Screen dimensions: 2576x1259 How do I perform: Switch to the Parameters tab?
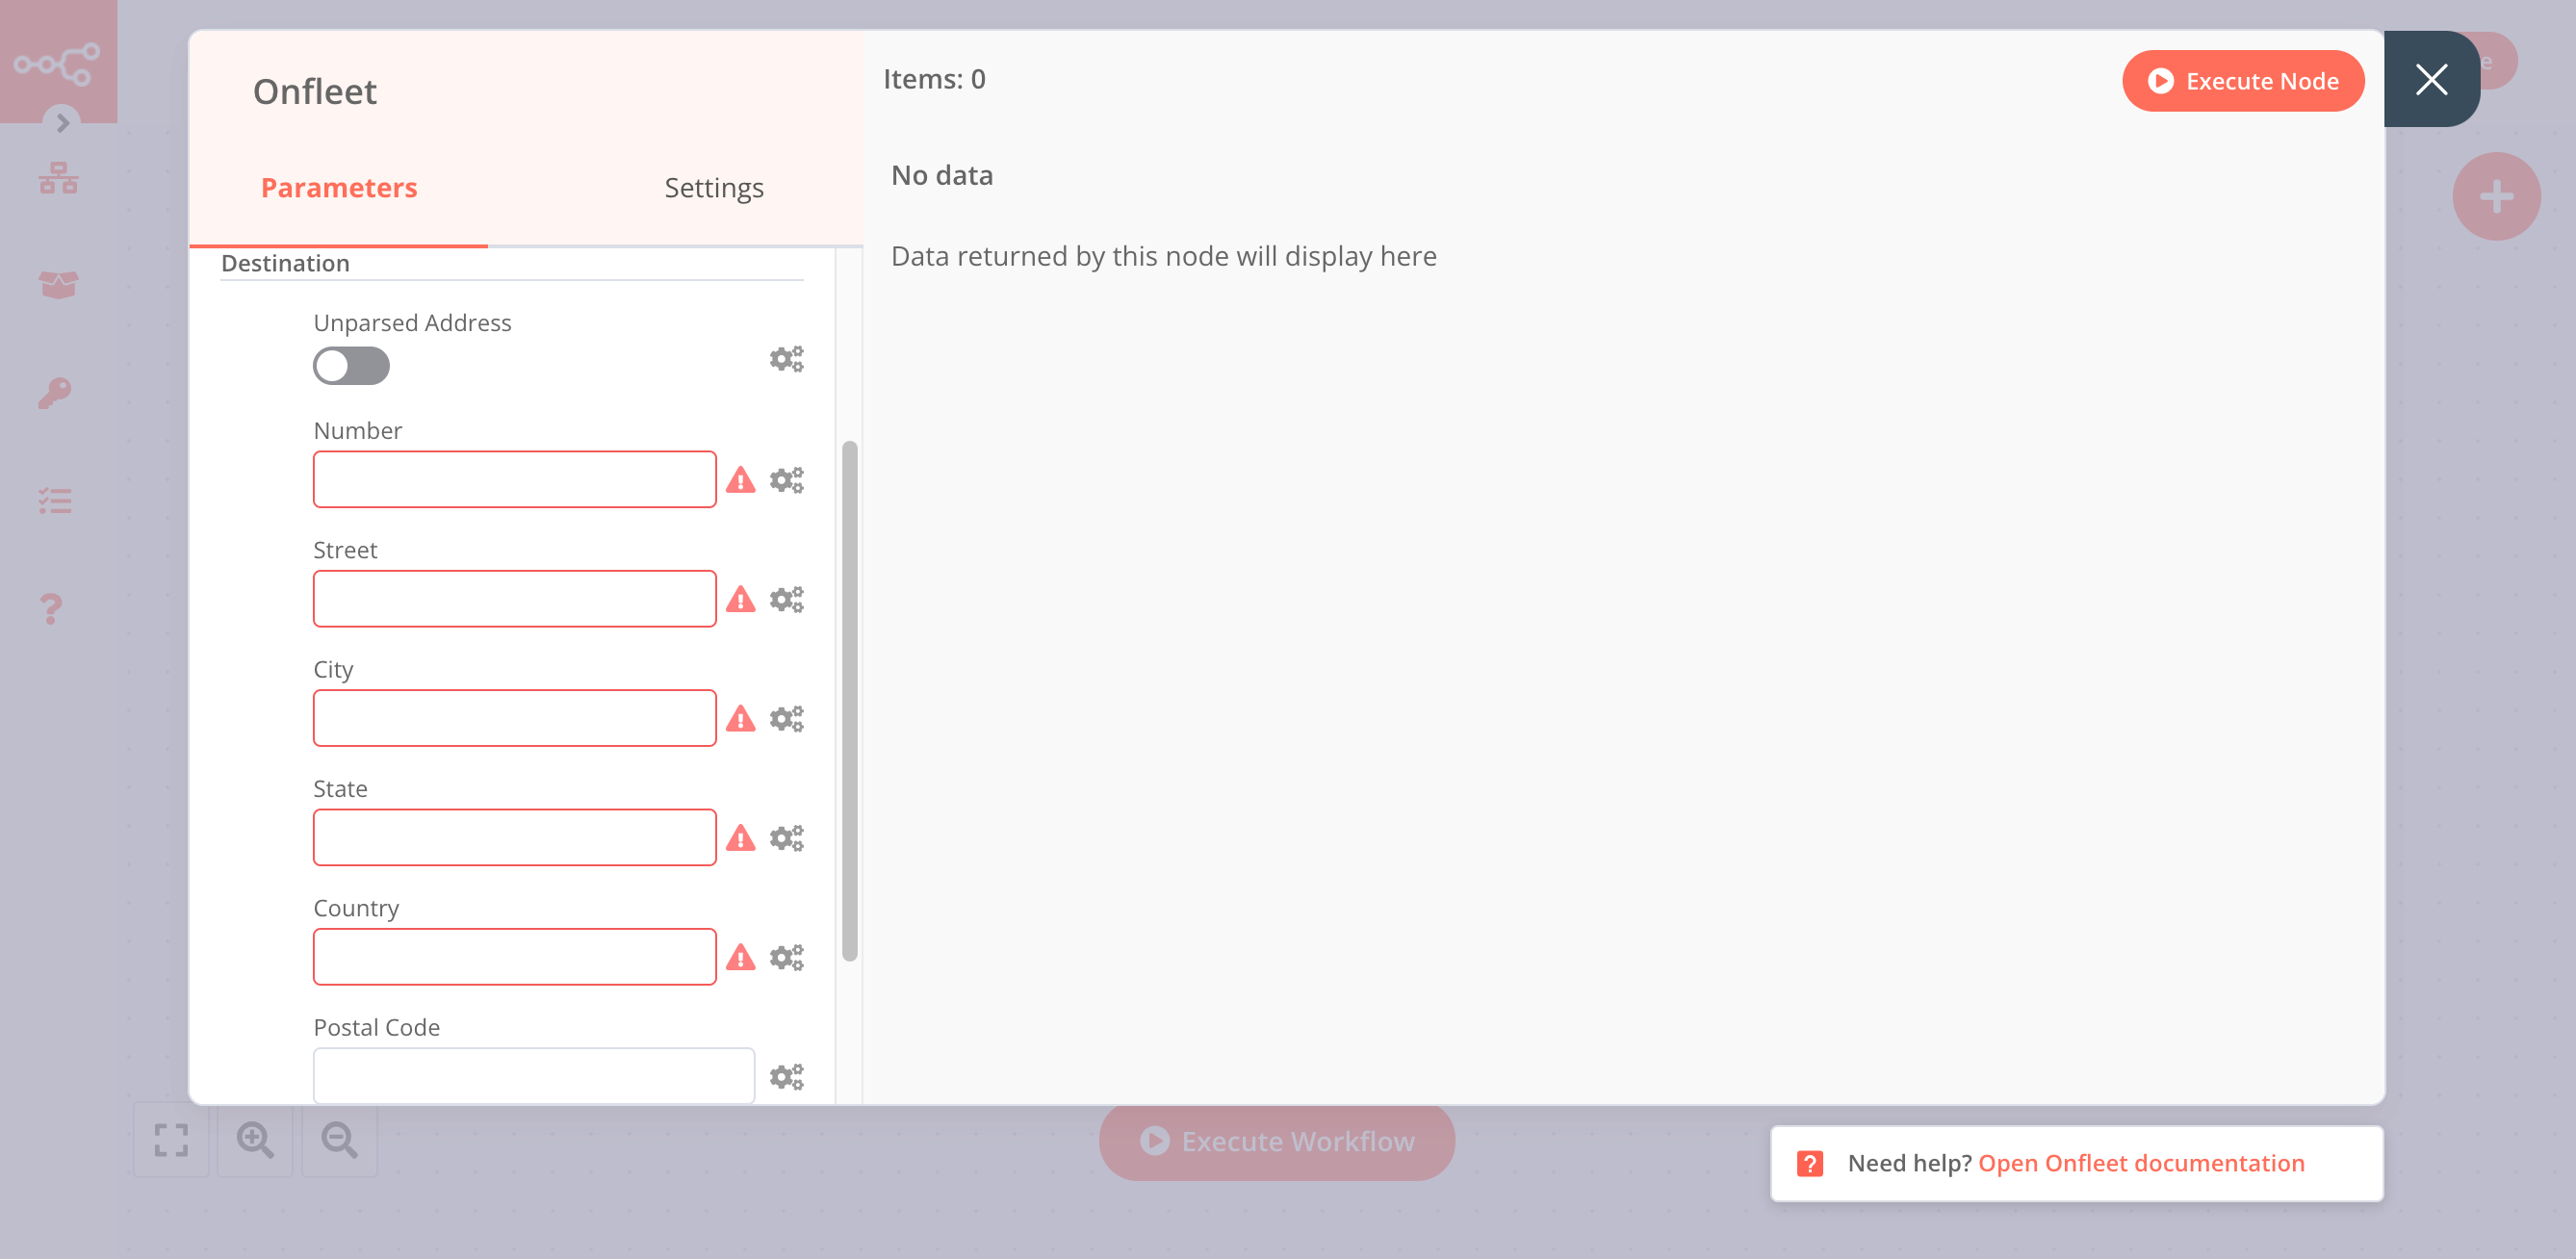pyautogui.click(x=339, y=188)
